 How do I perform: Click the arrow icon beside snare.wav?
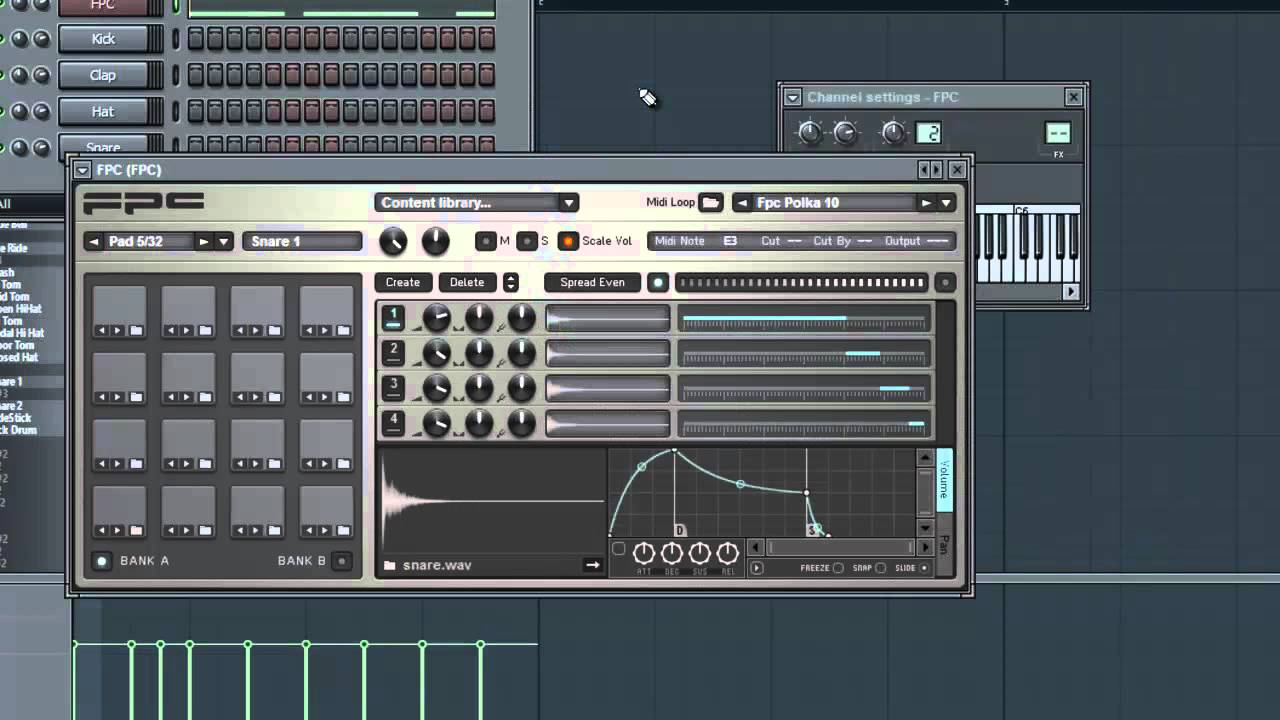coord(592,565)
